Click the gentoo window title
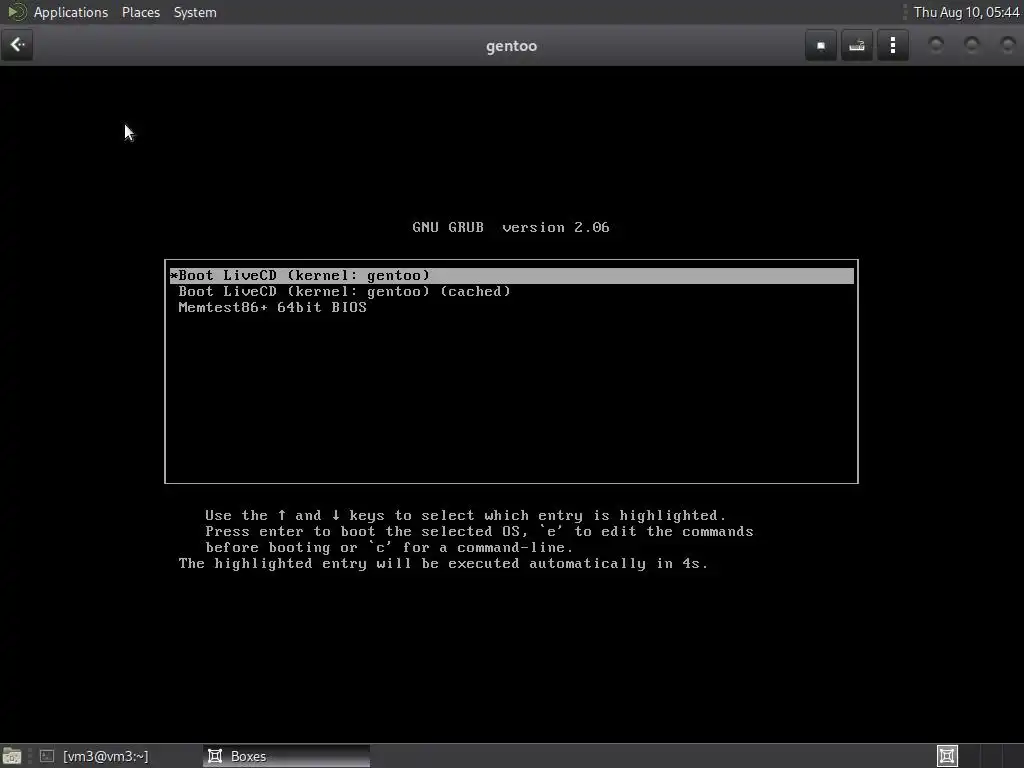Viewport: 1024px width, 768px height. pos(511,46)
